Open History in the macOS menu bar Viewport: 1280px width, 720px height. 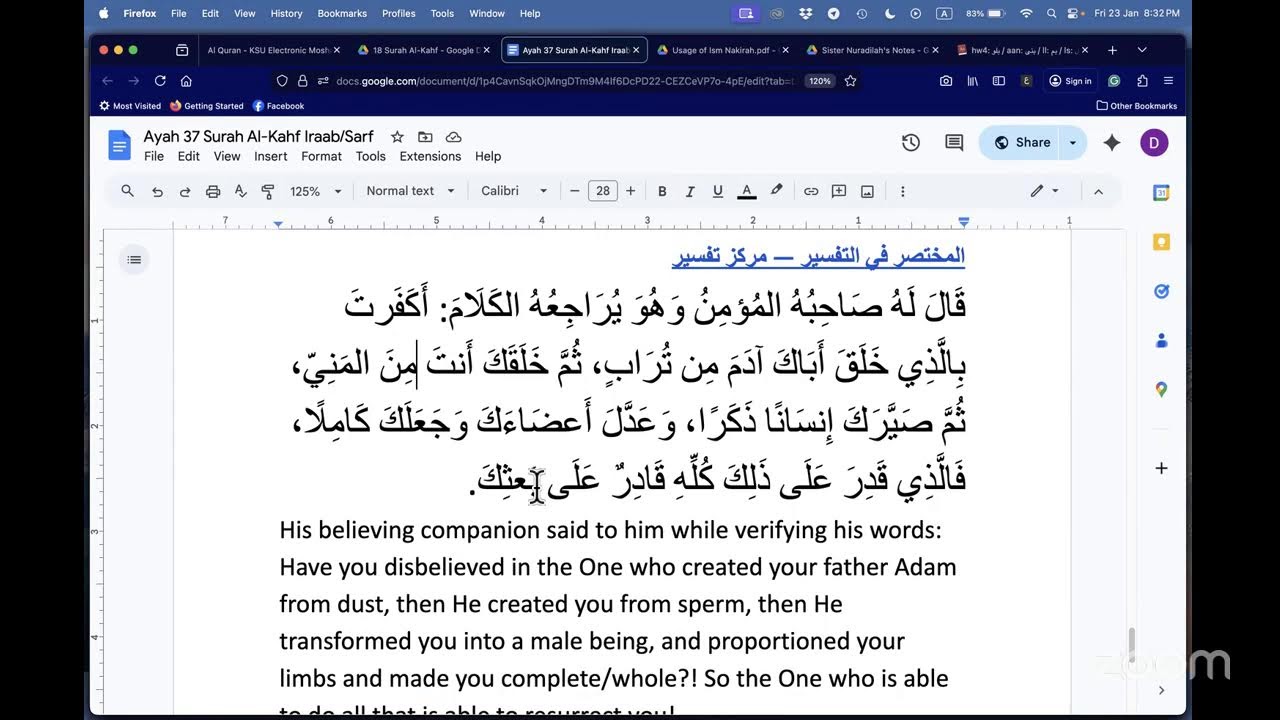pos(286,13)
